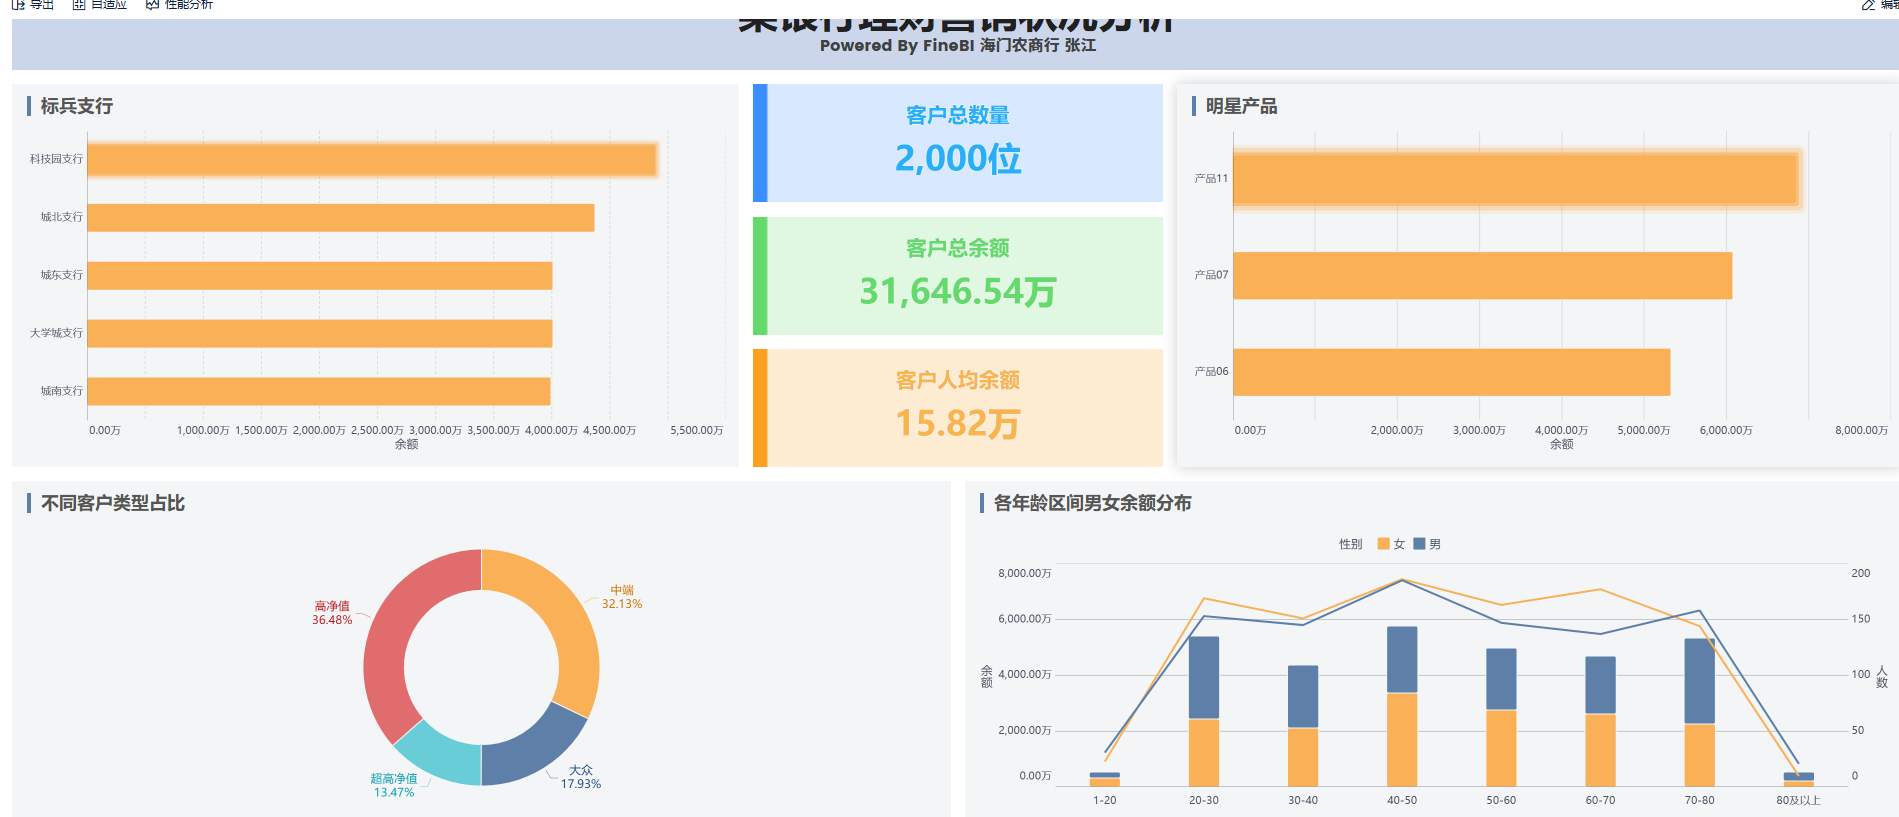Screen dimensions: 1899x817
Task: Open 性能分析 performance analysis icon
Action: tap(152, 4)
